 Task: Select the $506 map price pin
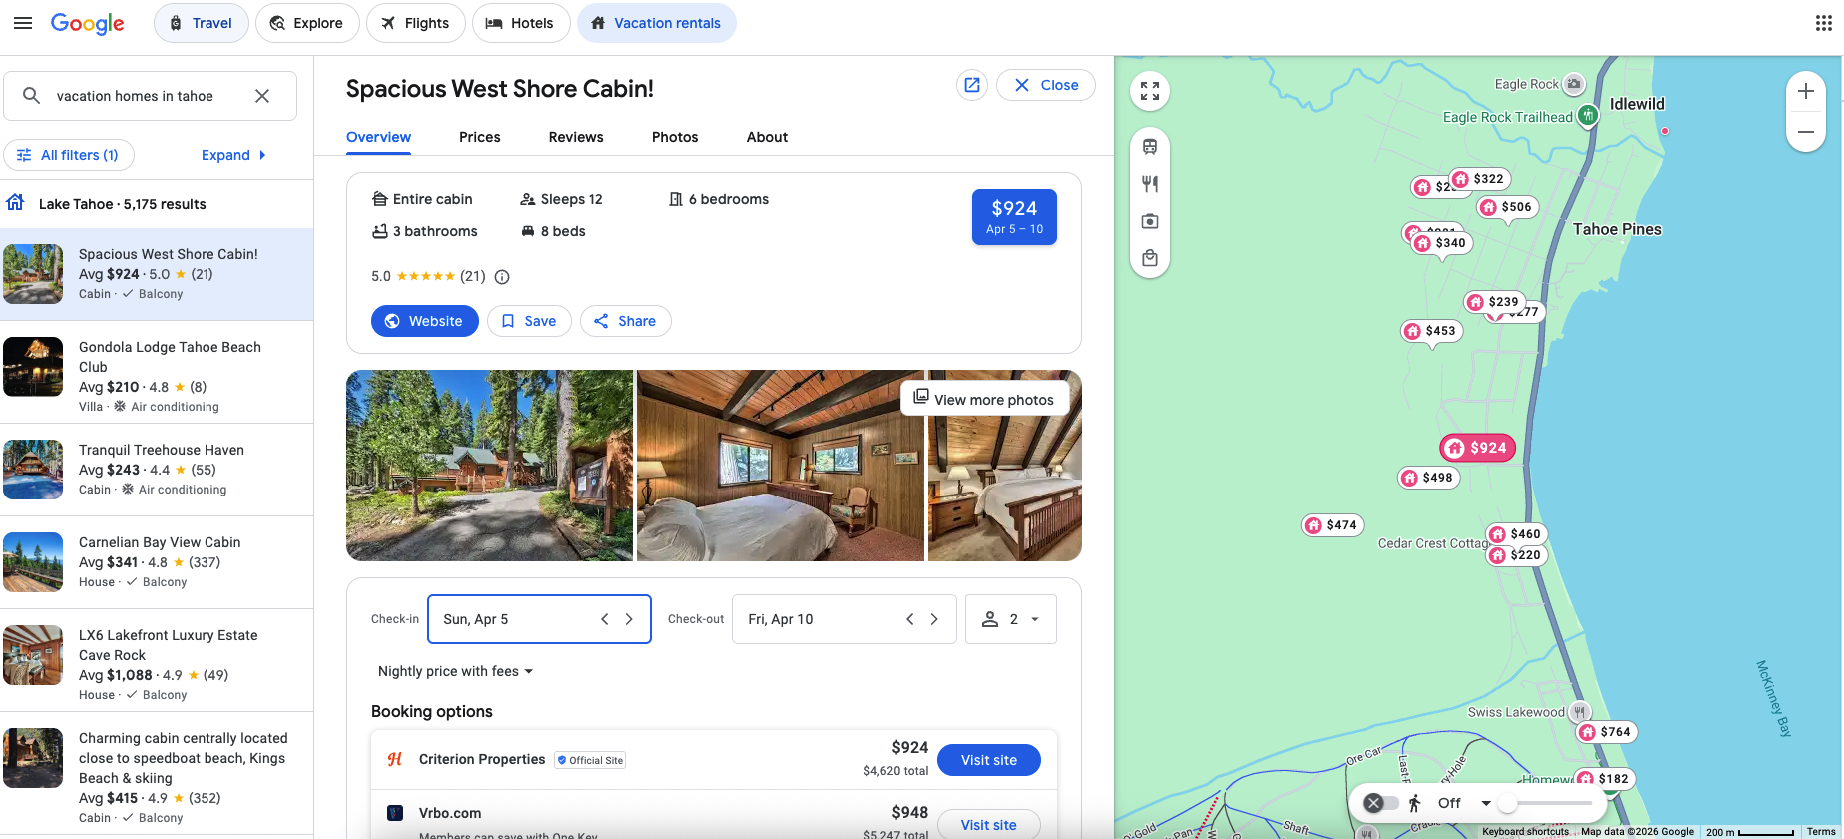[1507, 207]
